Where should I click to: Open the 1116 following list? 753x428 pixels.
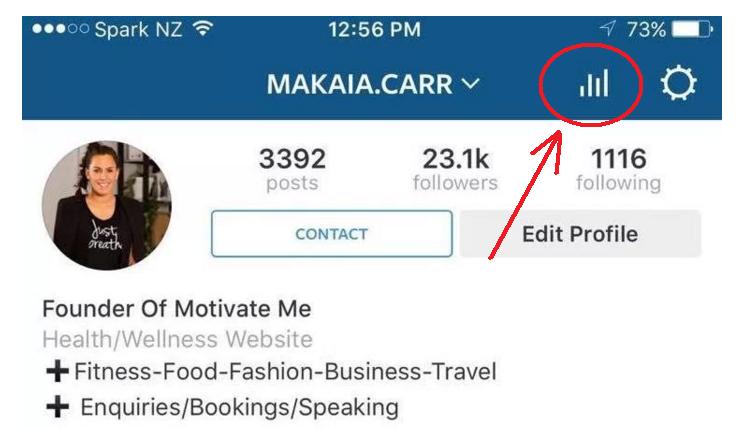click(619, 170)
